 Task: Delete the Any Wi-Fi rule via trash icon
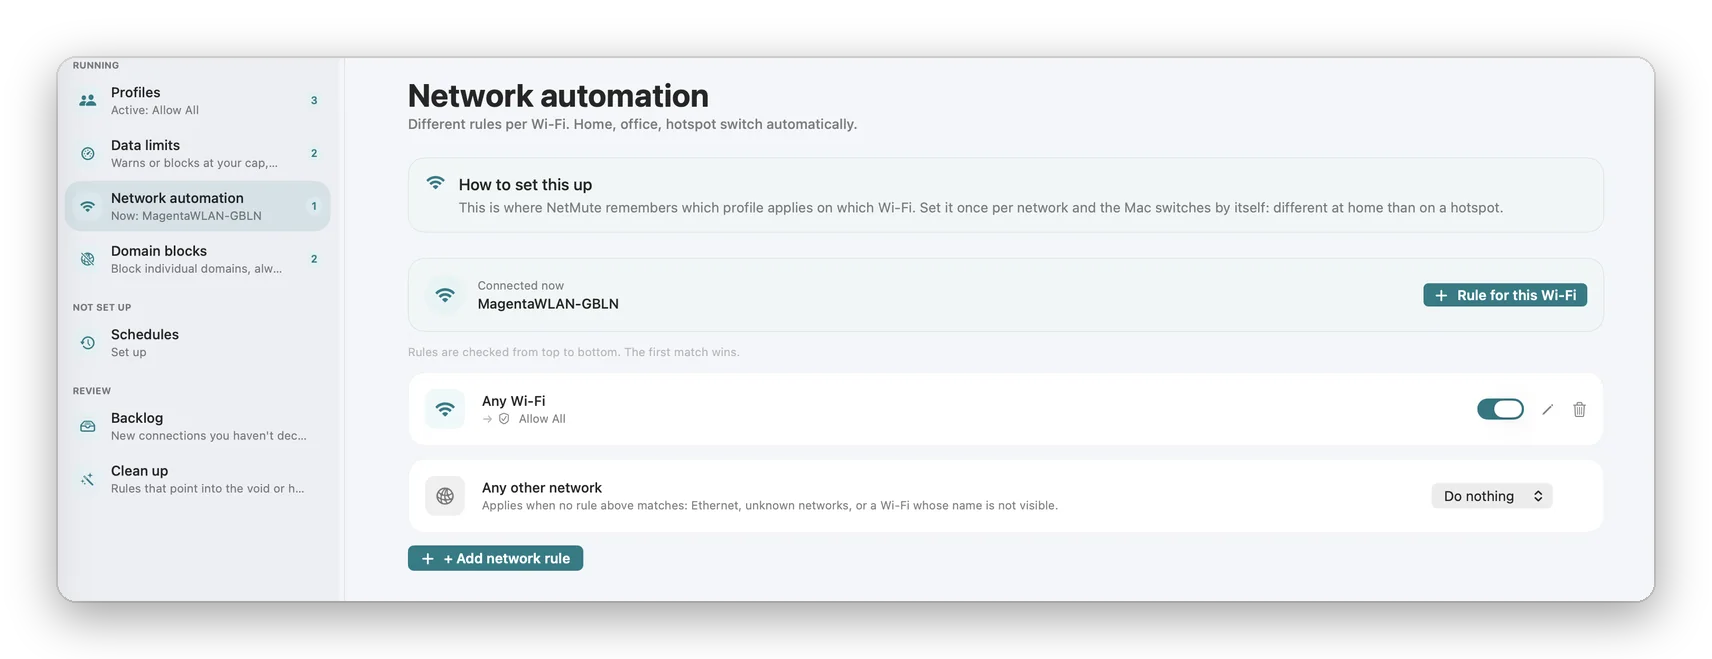click(x=1579, y=409)
